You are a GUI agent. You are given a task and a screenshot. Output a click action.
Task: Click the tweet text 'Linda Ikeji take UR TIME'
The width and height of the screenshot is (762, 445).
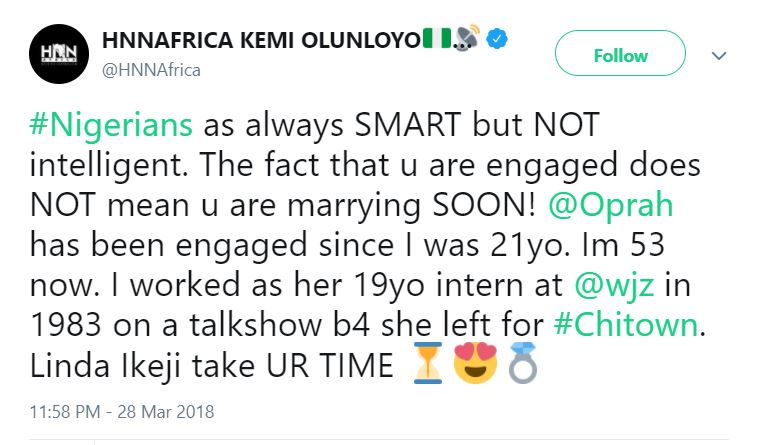[211, 365]
